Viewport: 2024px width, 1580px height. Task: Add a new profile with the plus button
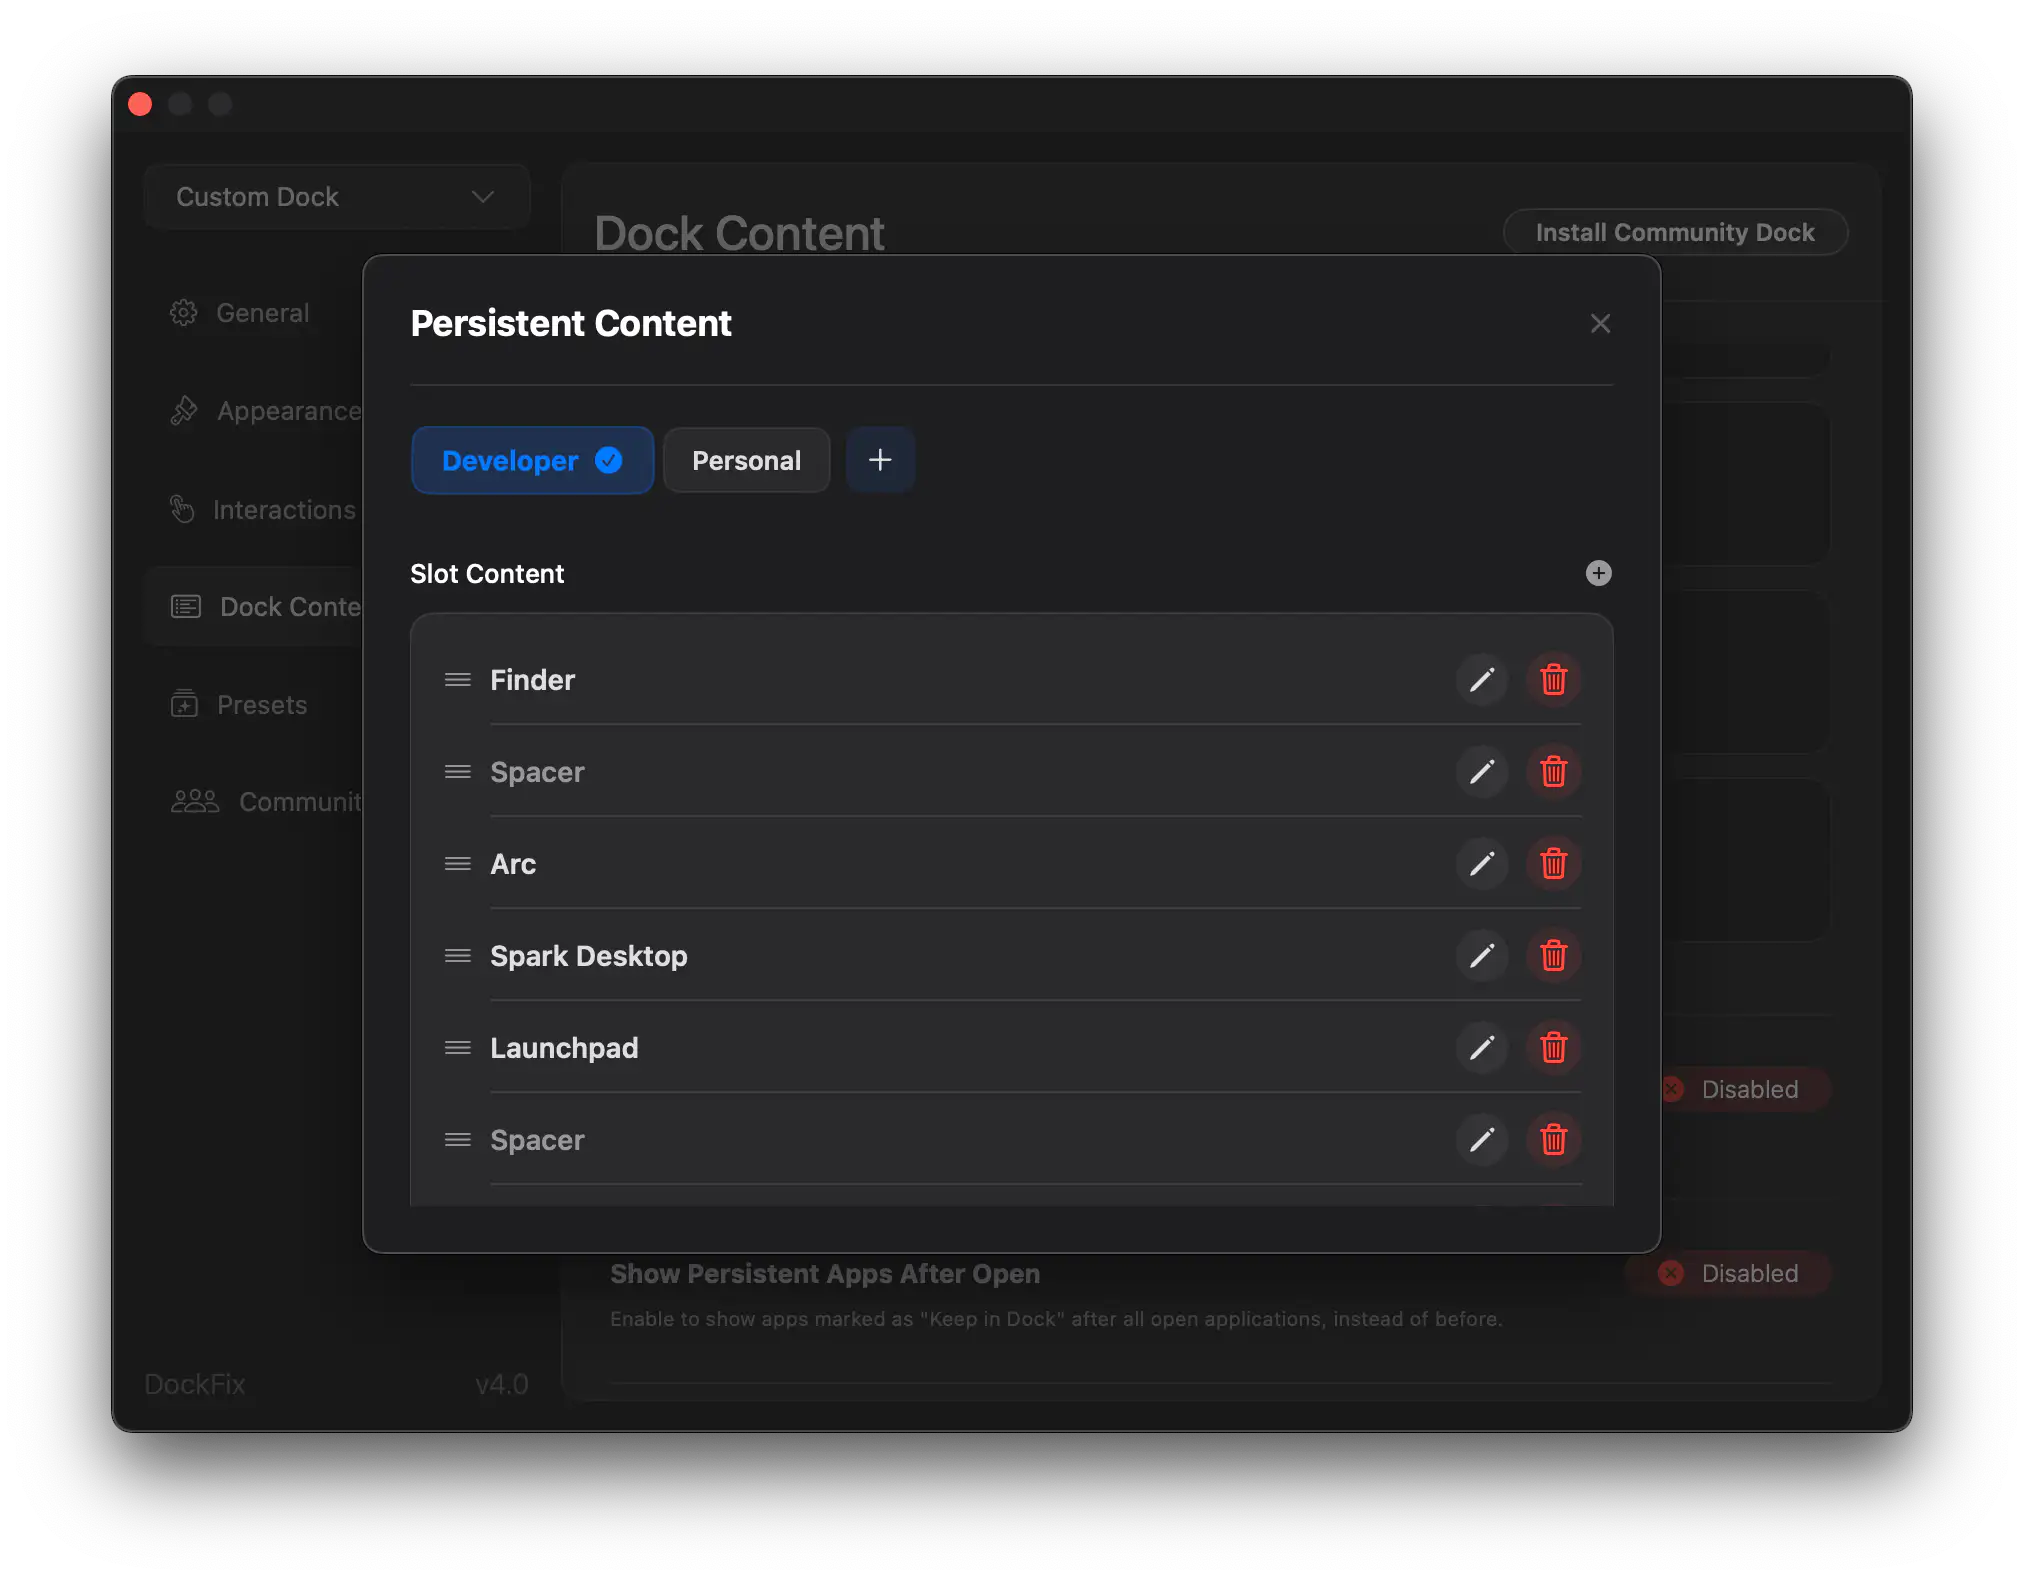[879, 459]
